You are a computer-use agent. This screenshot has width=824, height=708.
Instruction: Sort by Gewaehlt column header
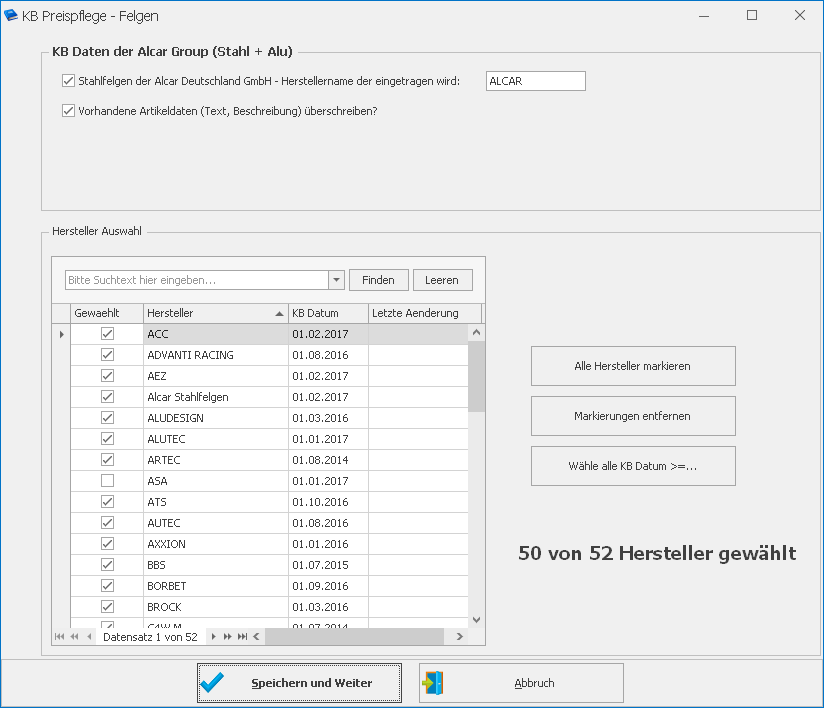(107, 313)
